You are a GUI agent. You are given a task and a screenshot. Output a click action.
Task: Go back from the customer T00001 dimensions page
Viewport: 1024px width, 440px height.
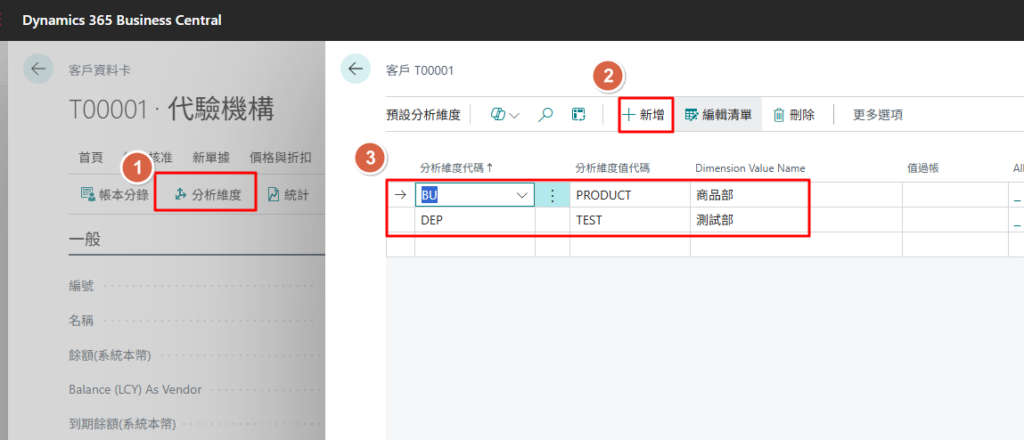point(355,69)
